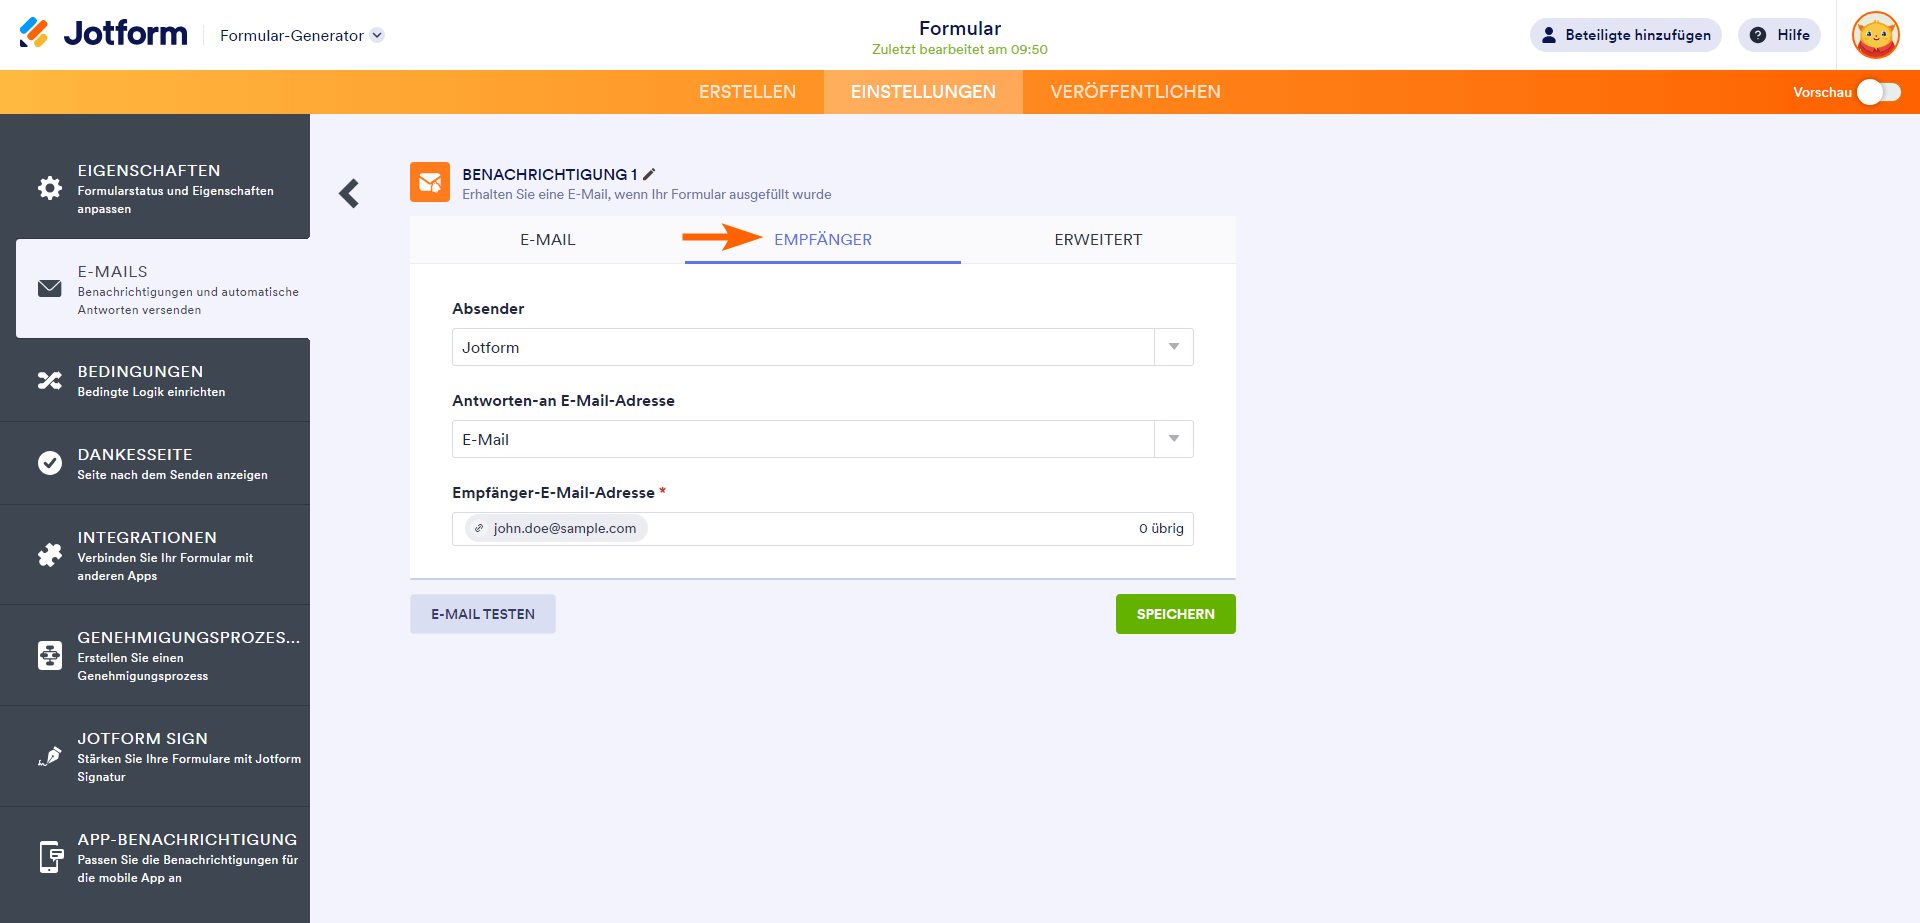1920x923 pixels.
Task: Open the user avatar profile menu
Action: tap(1875, 35)
